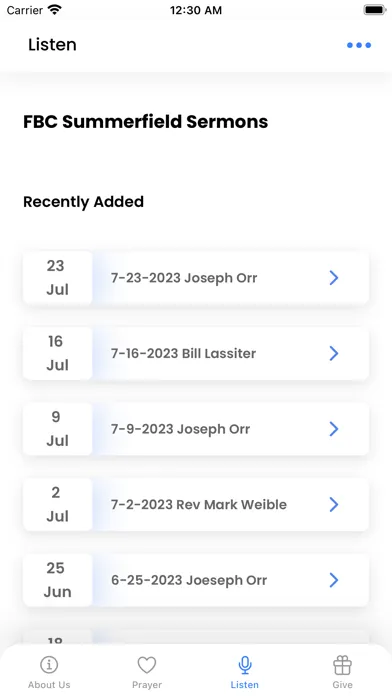Open chevron for 7-23-2023 Joseph Orr
The width and height of the screenshot is (392, 696).
click(x=334, y=278)
